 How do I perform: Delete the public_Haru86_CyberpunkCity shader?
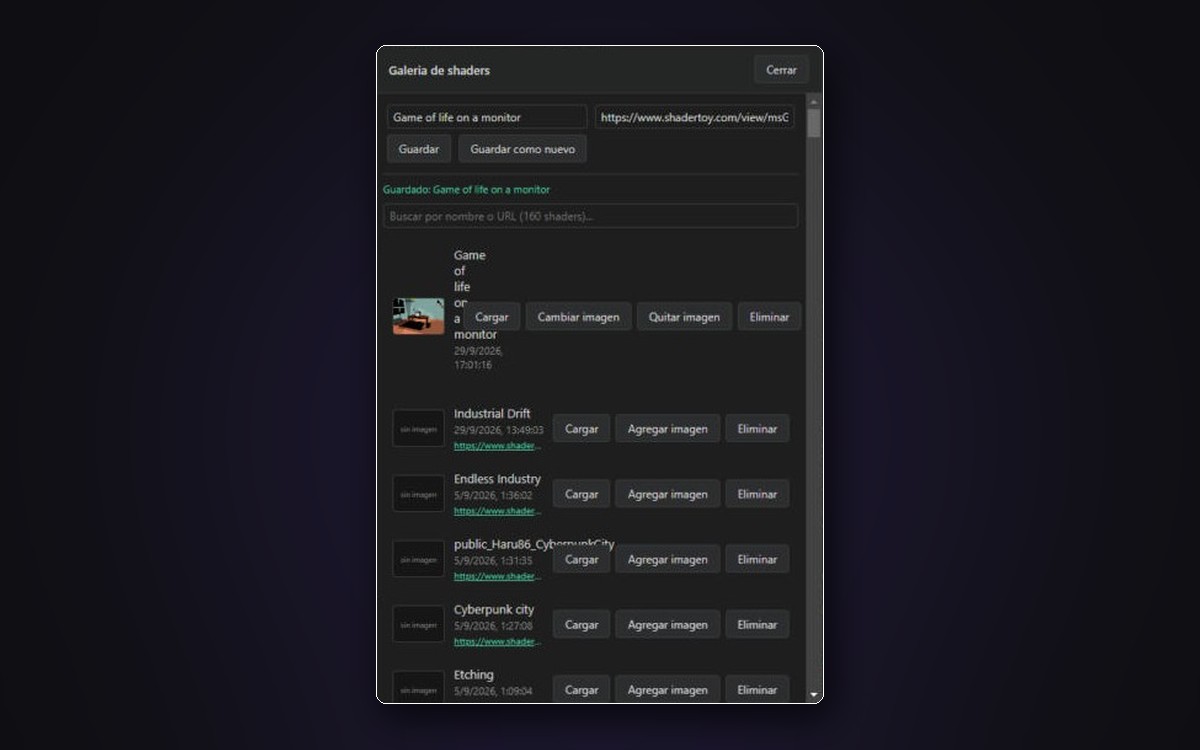click(x=757, y=560)
